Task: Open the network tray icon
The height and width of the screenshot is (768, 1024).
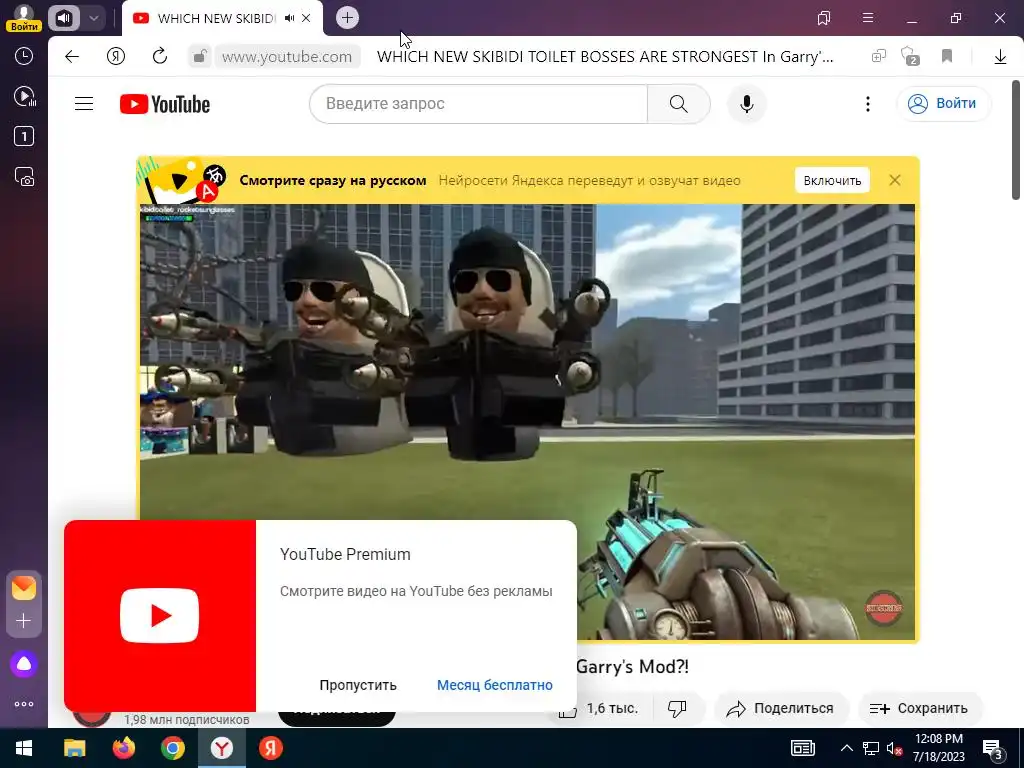Action: point(871,748)
